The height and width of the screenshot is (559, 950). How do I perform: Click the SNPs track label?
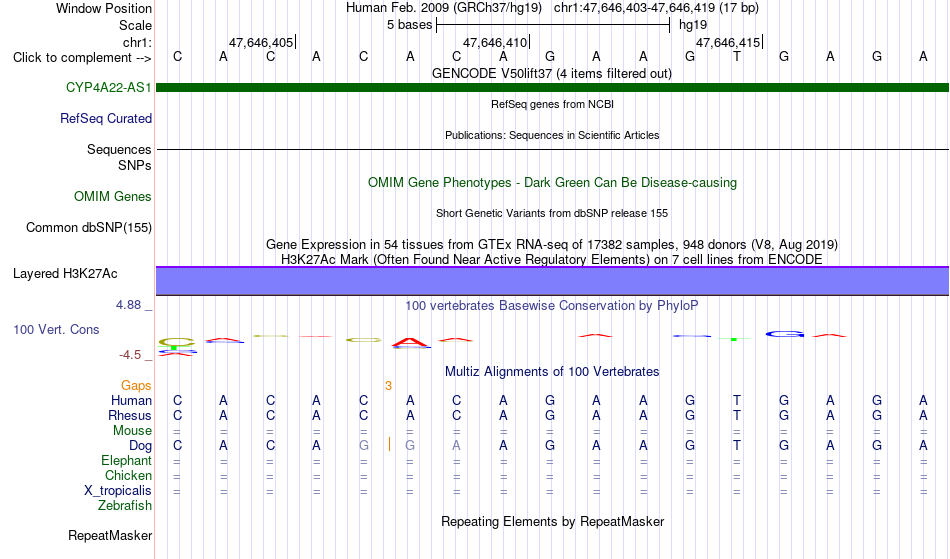[x=135, y=165]
